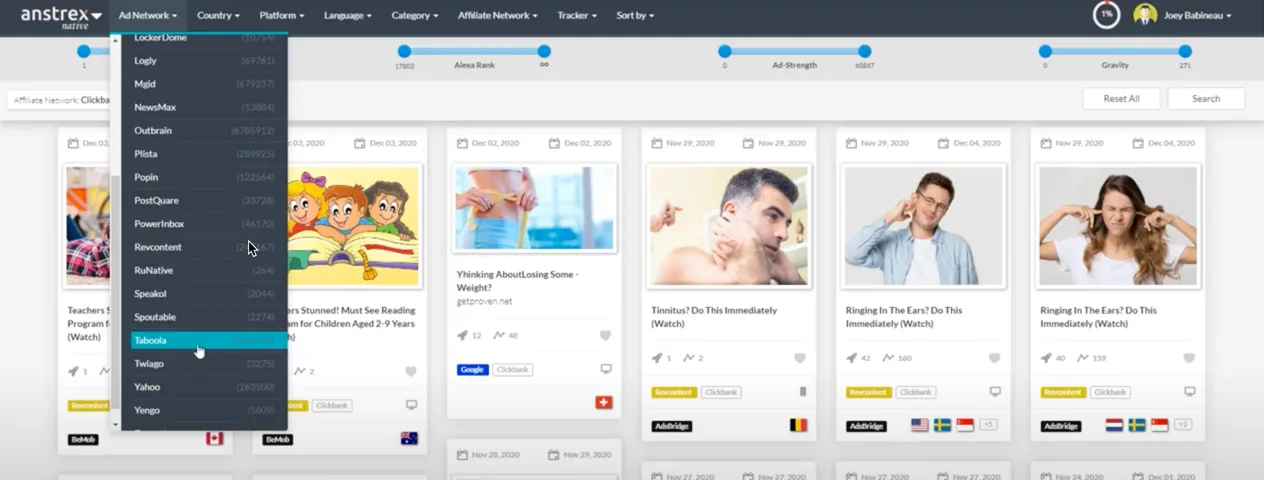Open the Country filter dropdown
This screenshot has width=1264, height=480.
pyautogui.click(x=218, y=16)
